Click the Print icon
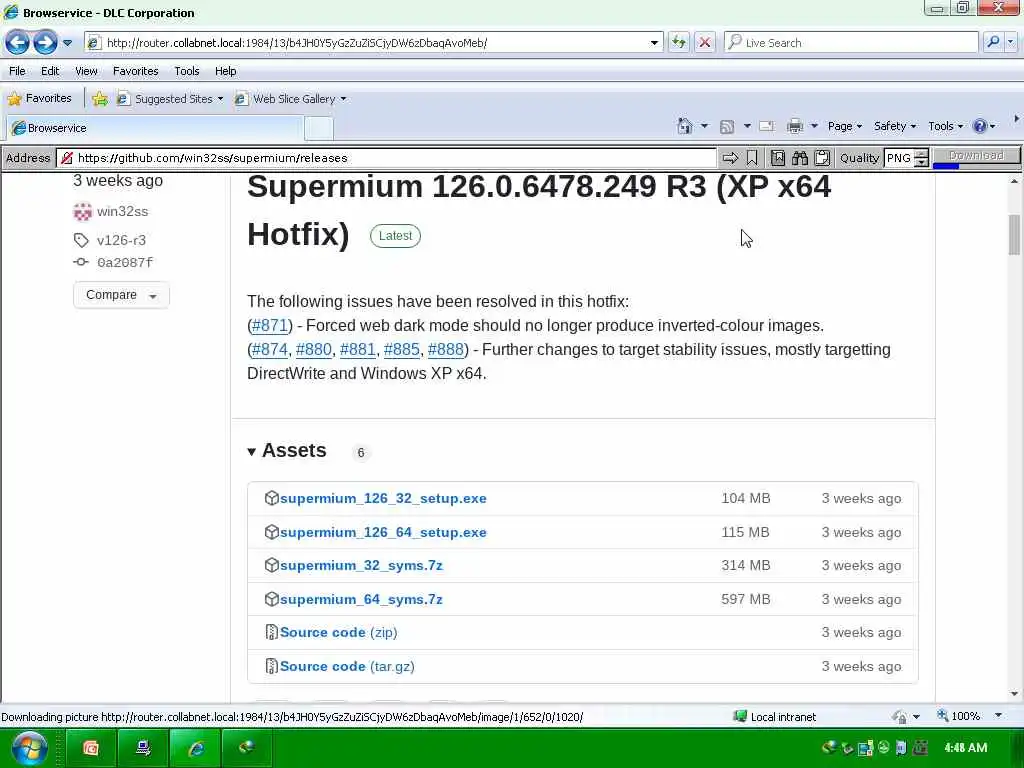 coord(795,126)
